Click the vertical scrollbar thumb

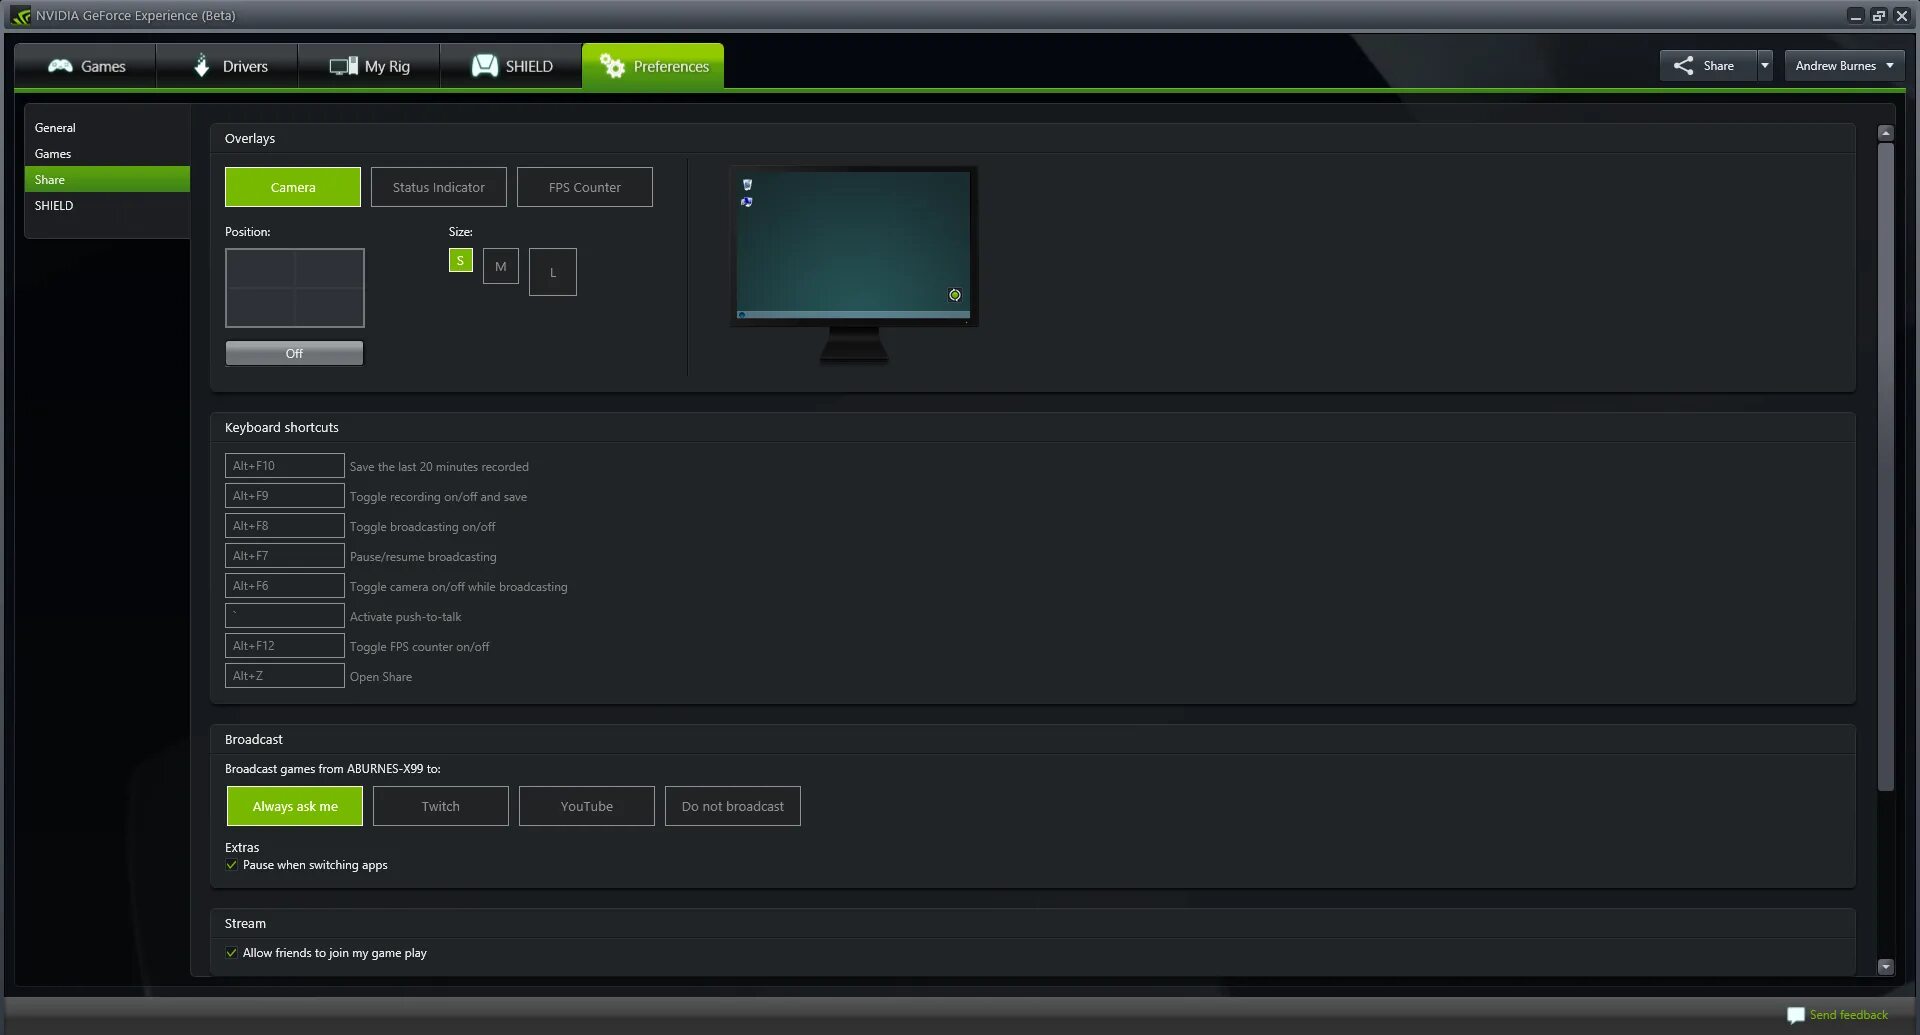pyautogui.click(x=1886, y=467)
